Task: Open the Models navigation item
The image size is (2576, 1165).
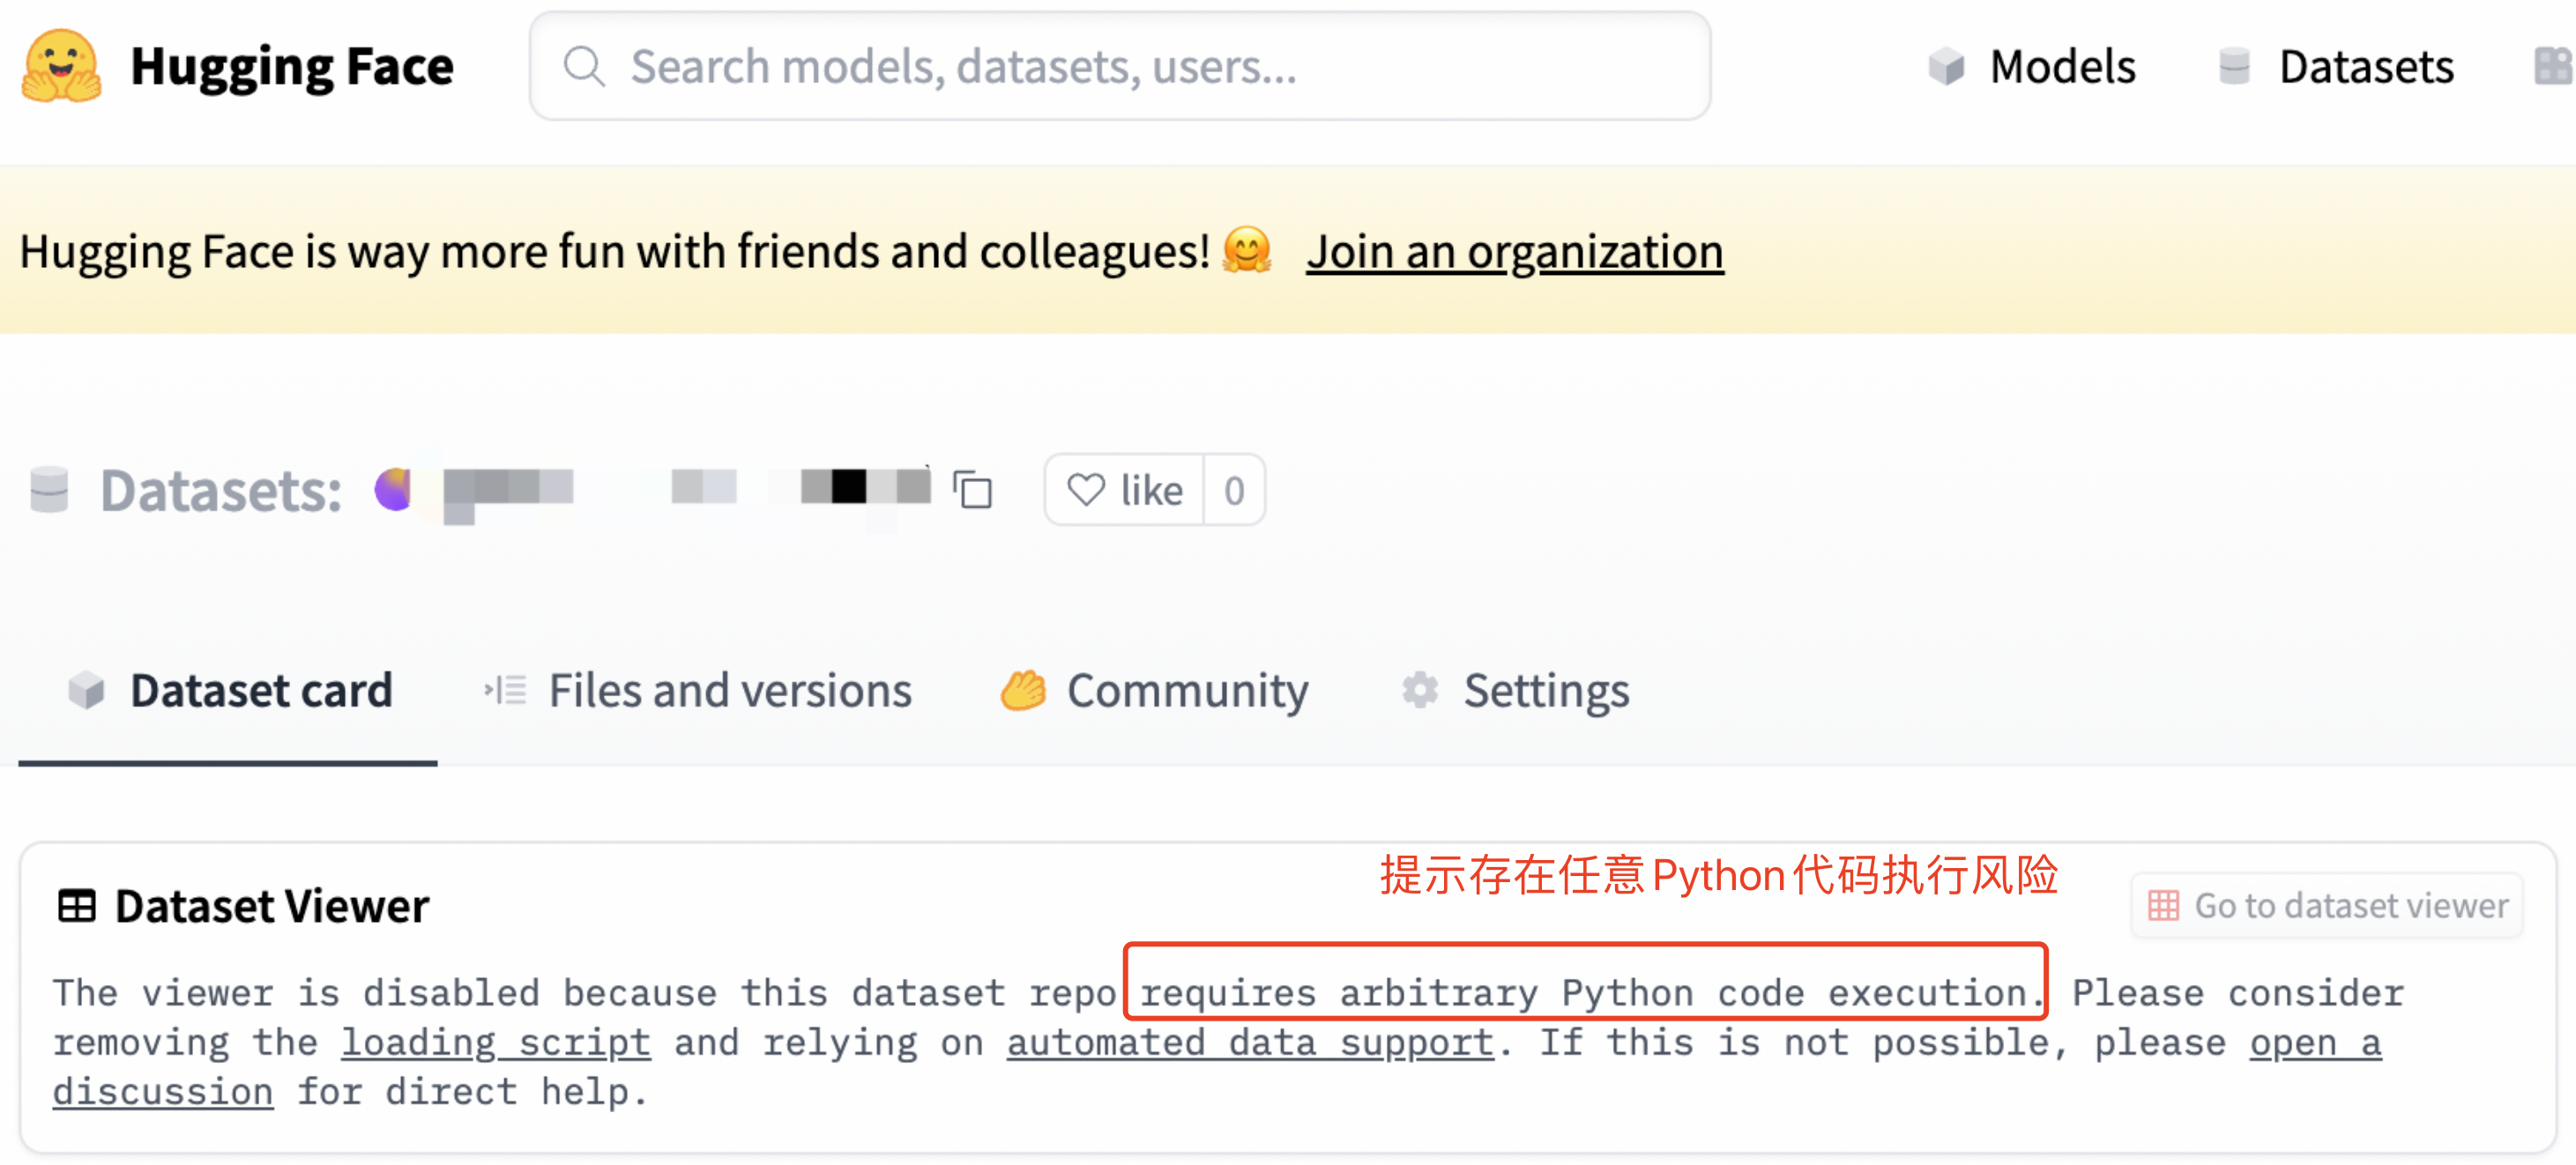Action: click(2031, 67)
